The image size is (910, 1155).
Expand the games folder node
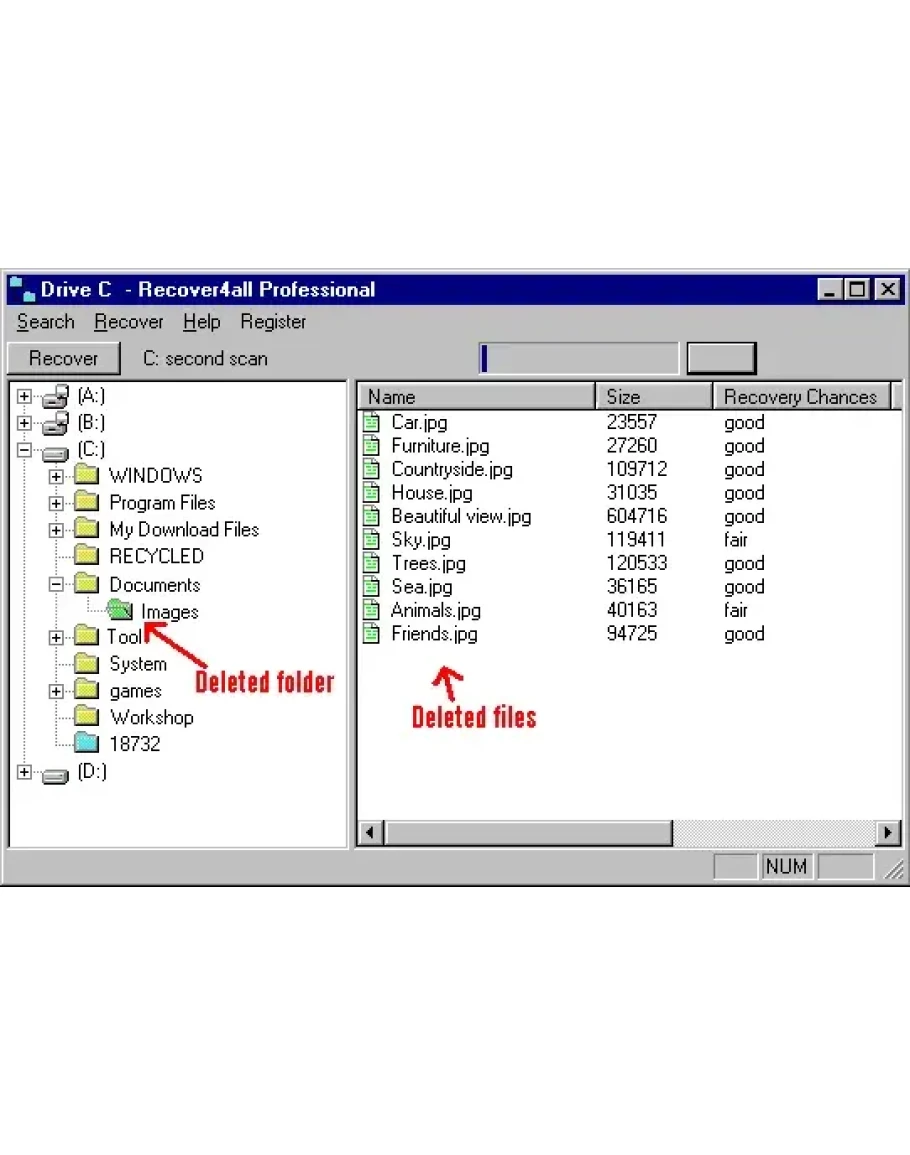point(56,691)
